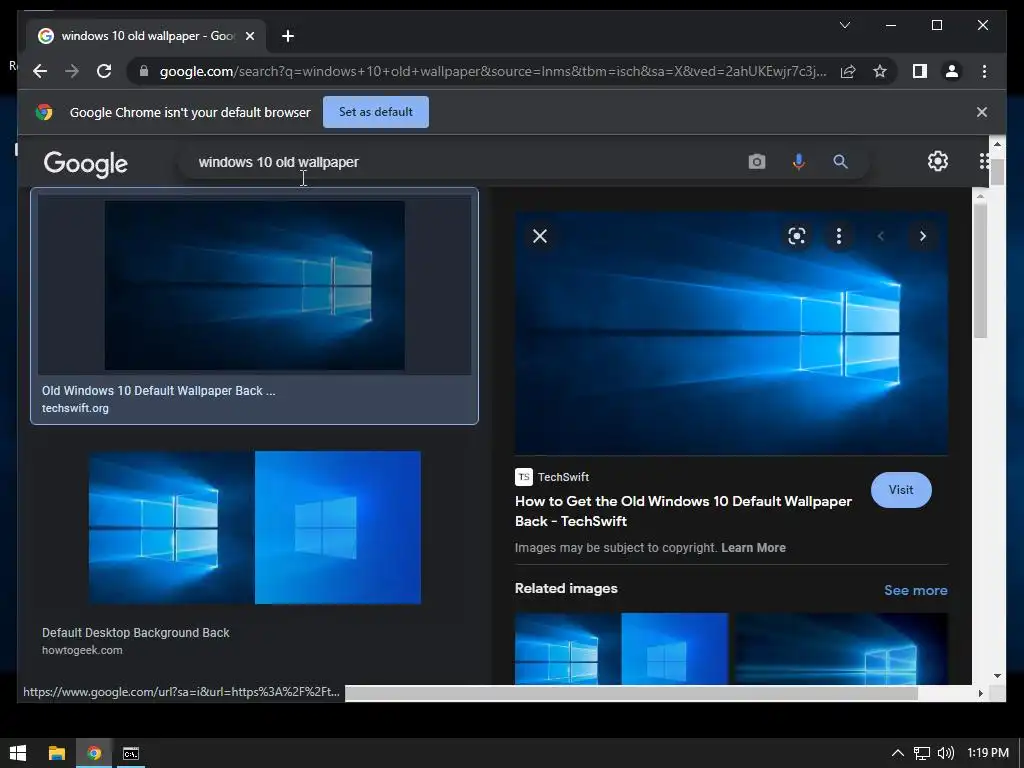View site information lock icon
This screenshot has height=768, width=1024.
144,71
